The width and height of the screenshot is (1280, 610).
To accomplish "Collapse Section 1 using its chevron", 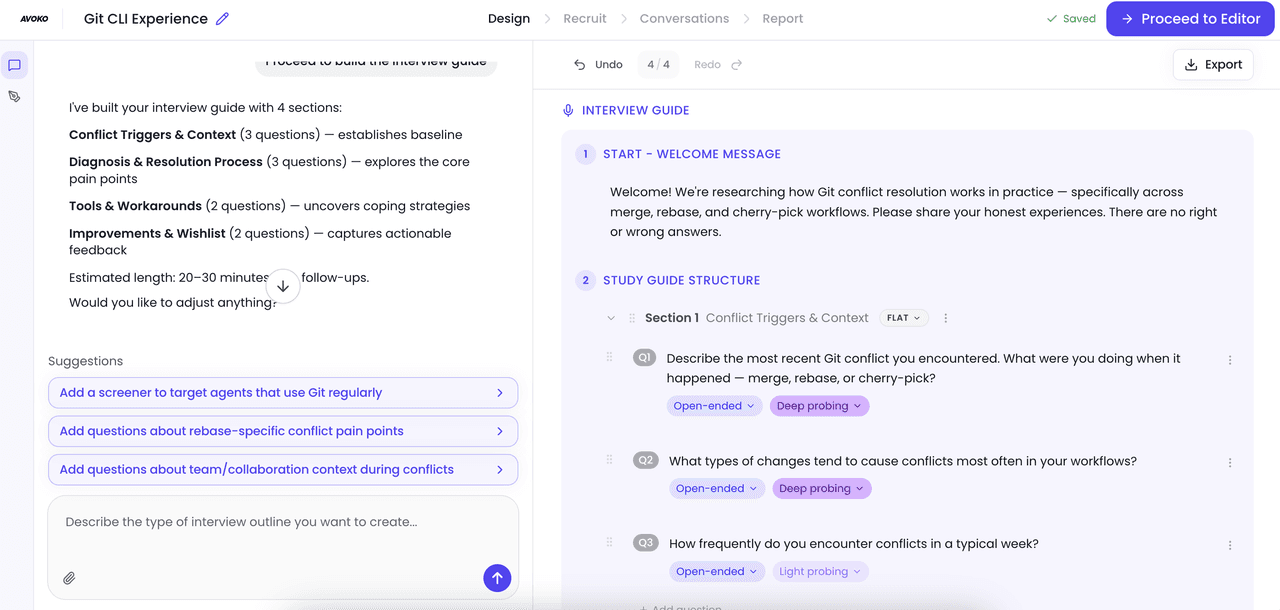I will 611,317.
